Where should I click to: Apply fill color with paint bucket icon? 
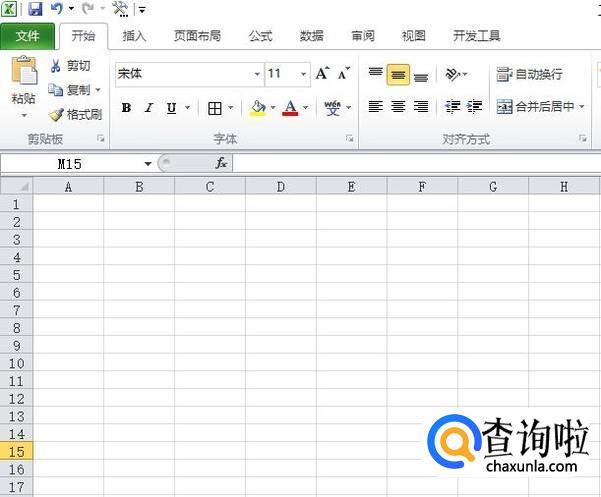(x=259, y=108)
